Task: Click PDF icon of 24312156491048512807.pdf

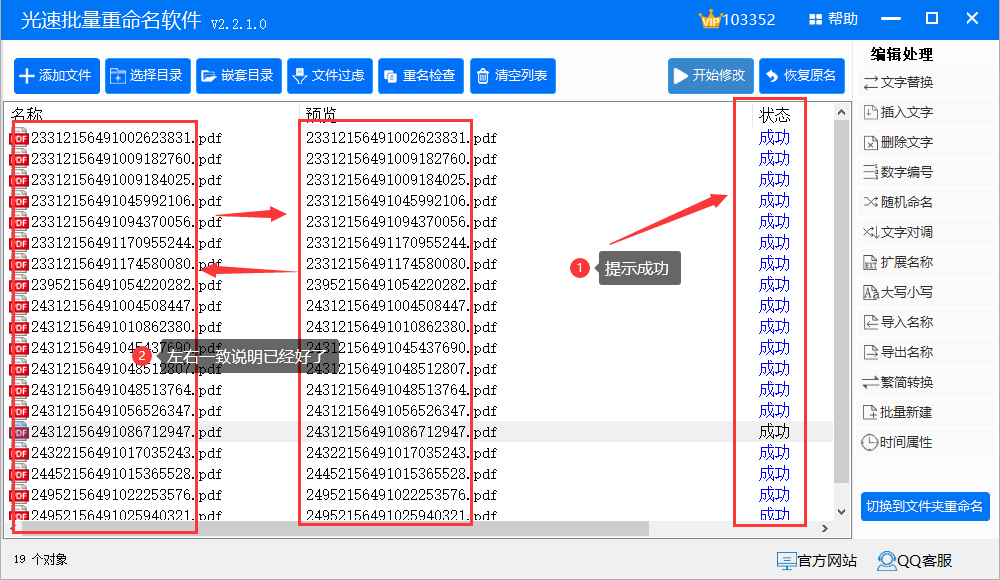Action: [20, 369]
